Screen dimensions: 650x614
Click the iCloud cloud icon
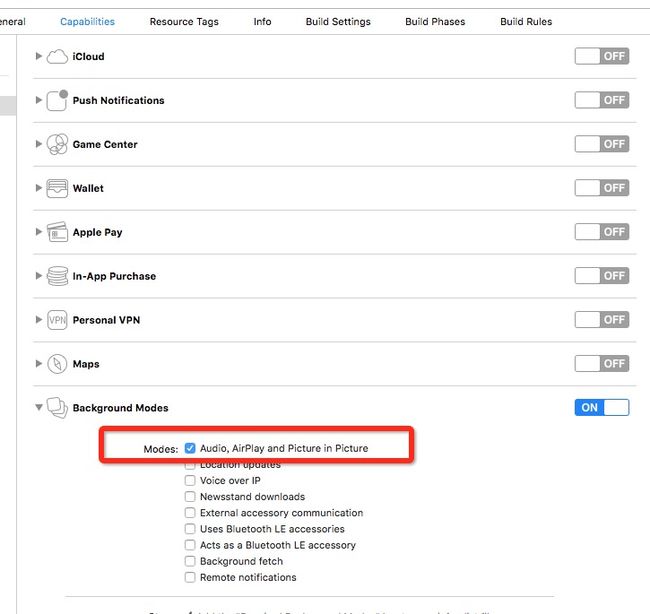(57, 56)
